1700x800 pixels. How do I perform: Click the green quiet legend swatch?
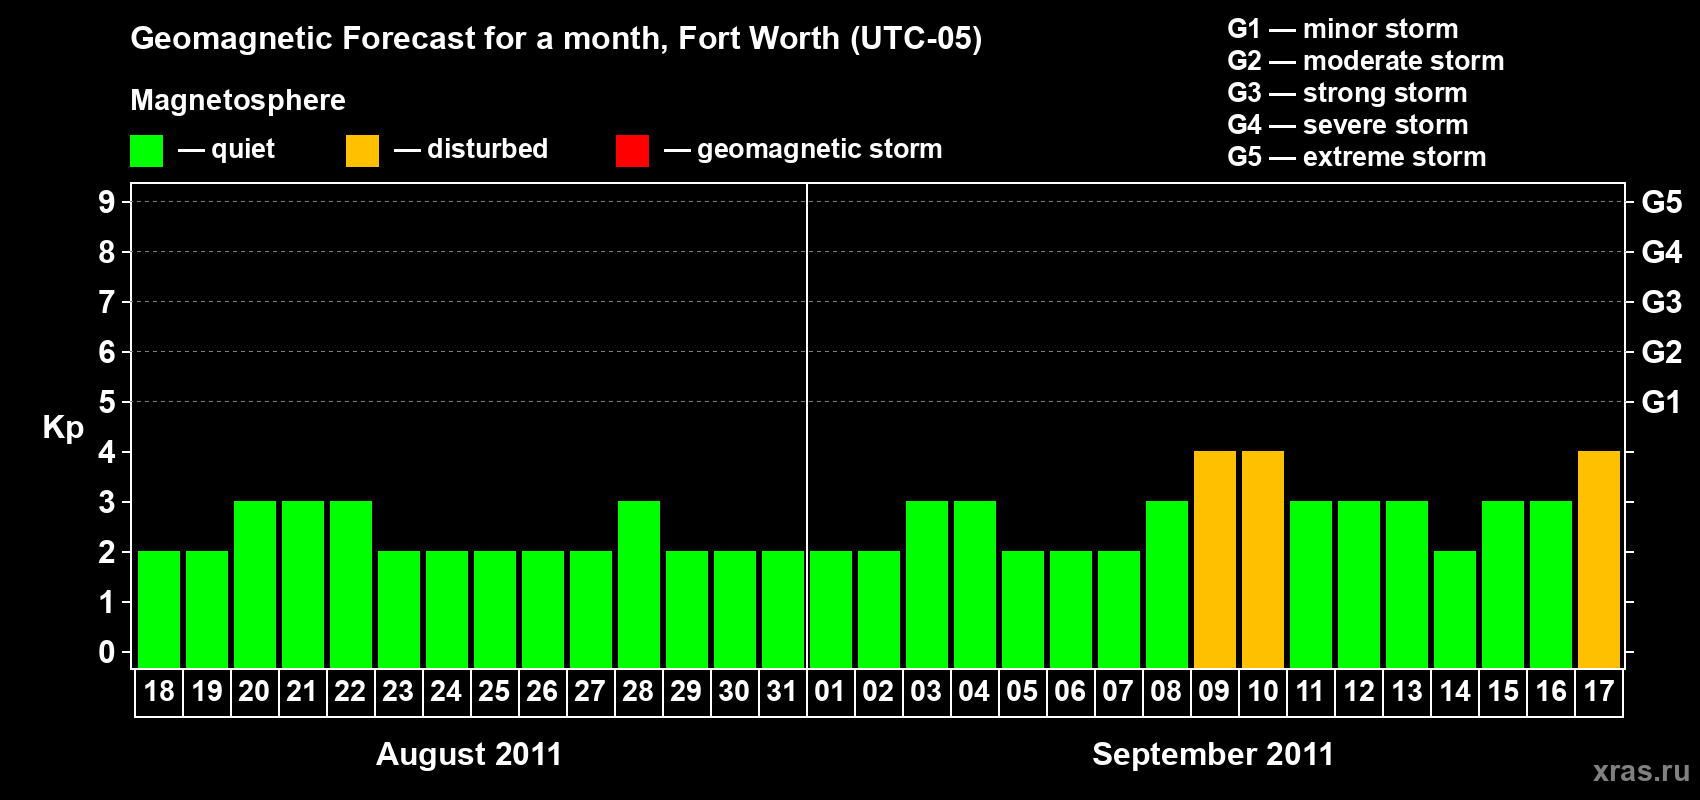pos(147,151)
